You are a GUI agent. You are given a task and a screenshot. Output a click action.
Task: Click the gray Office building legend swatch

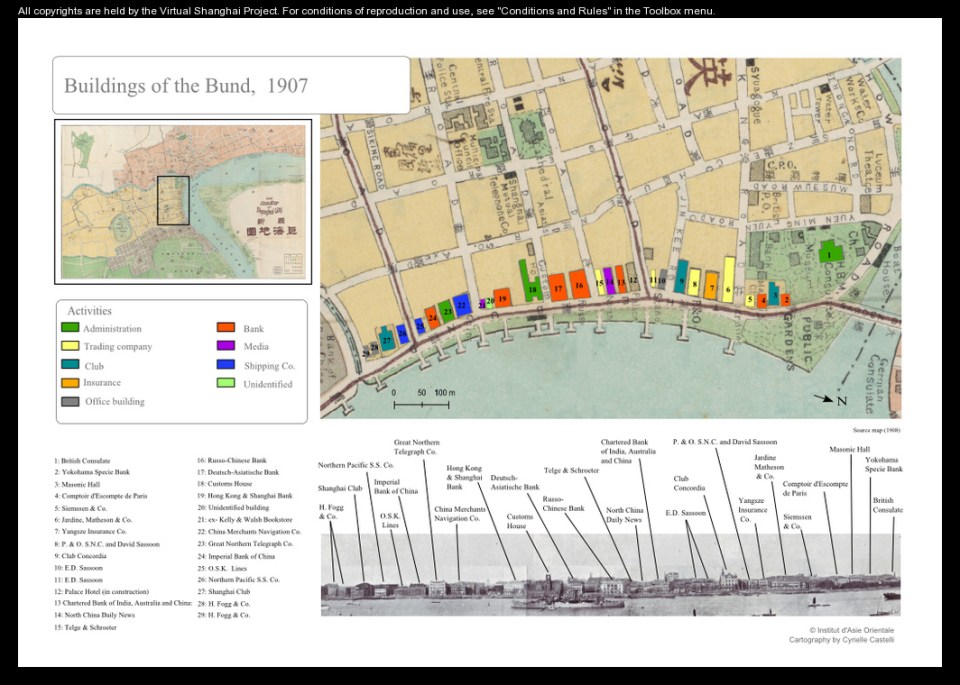[x=70, y=401]
